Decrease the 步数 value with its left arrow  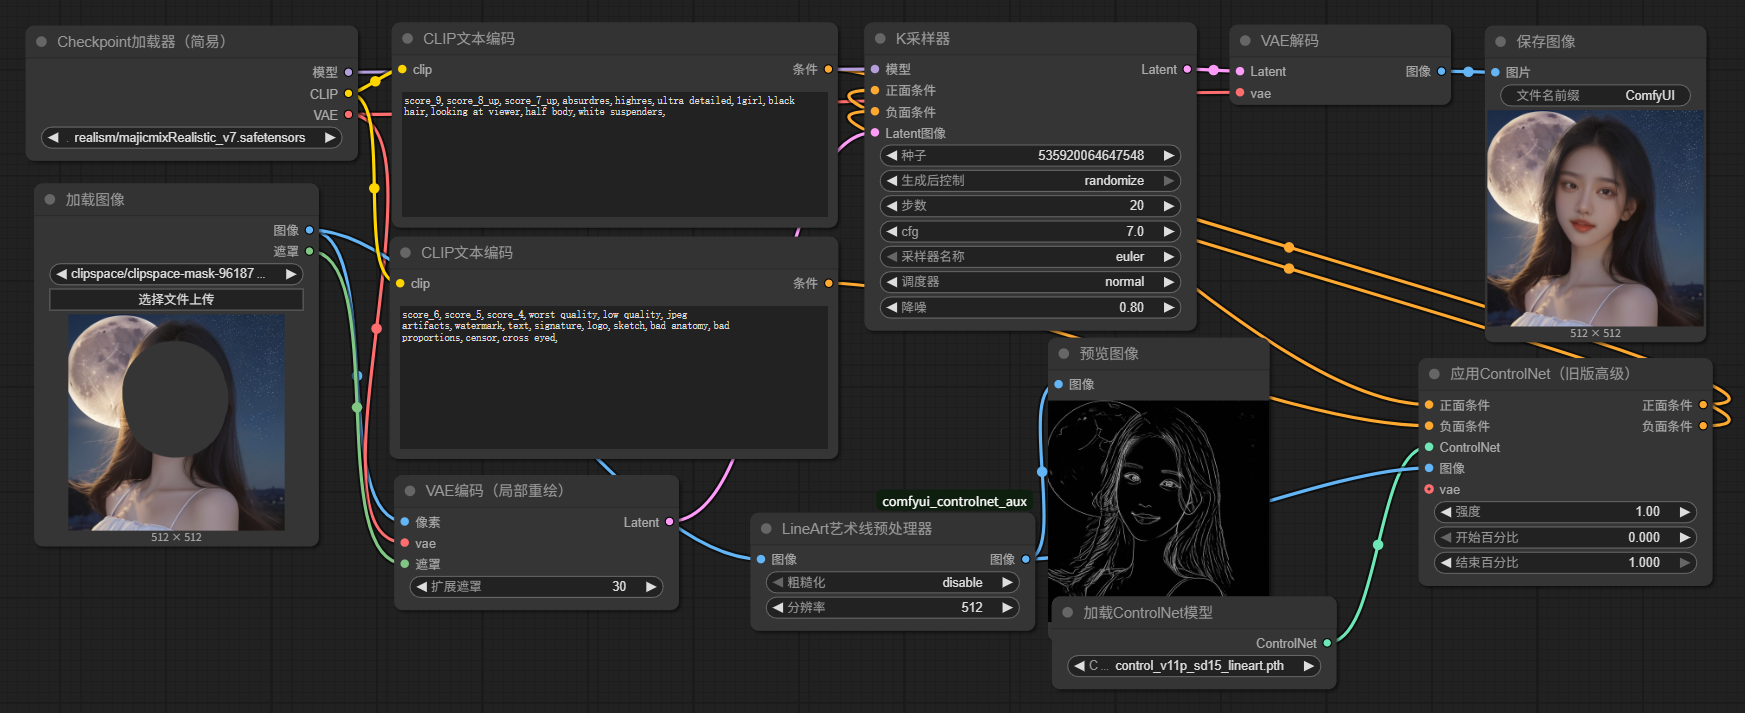click(892, 206)
